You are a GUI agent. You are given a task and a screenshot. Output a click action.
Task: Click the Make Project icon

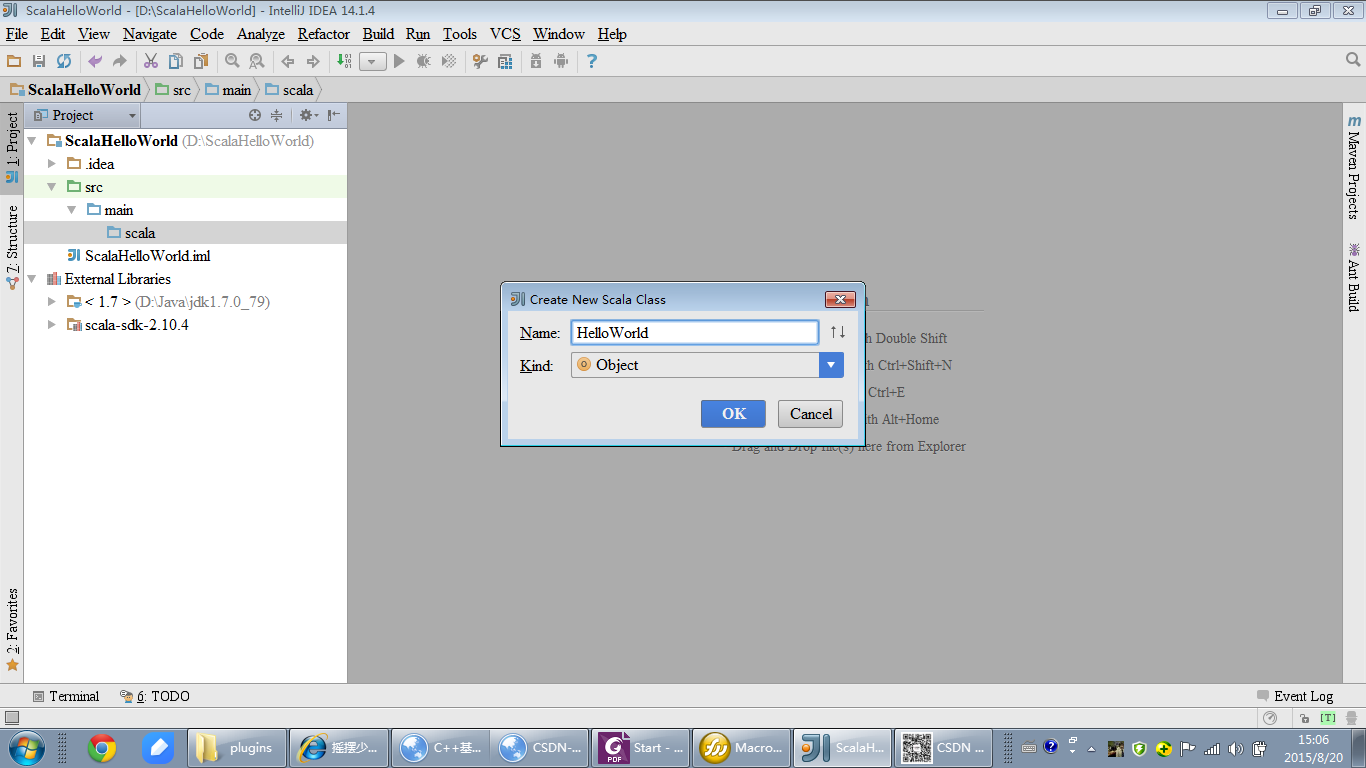[344, 61]
